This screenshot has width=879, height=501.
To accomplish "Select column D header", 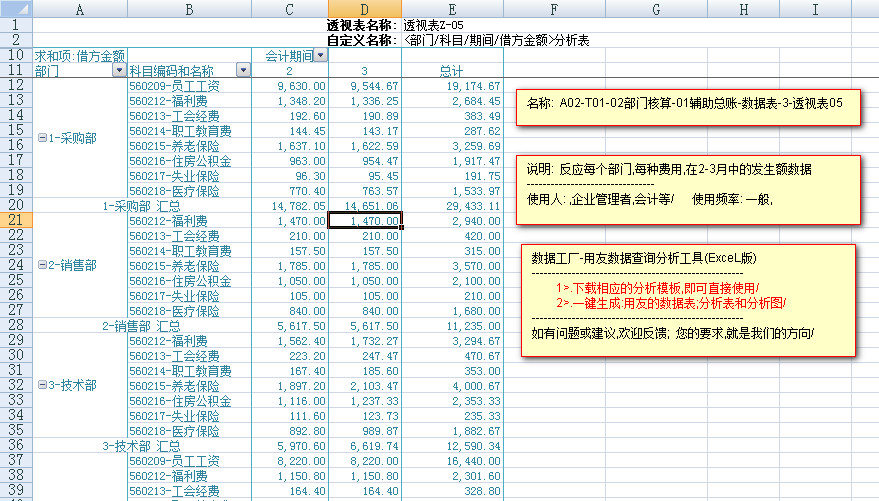I will (365, 9).
